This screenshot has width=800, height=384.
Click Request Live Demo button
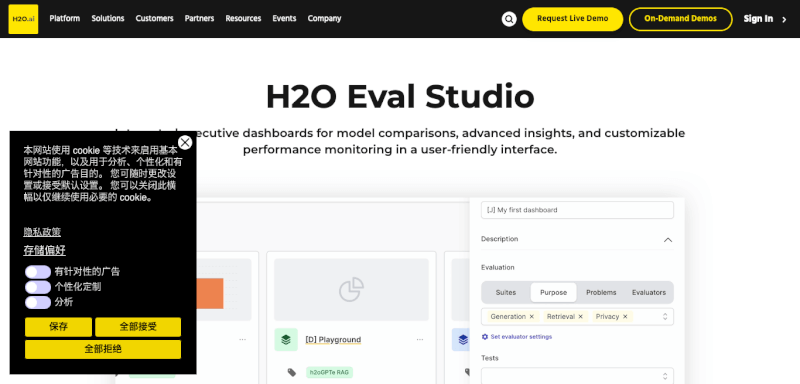click(572, 19)
